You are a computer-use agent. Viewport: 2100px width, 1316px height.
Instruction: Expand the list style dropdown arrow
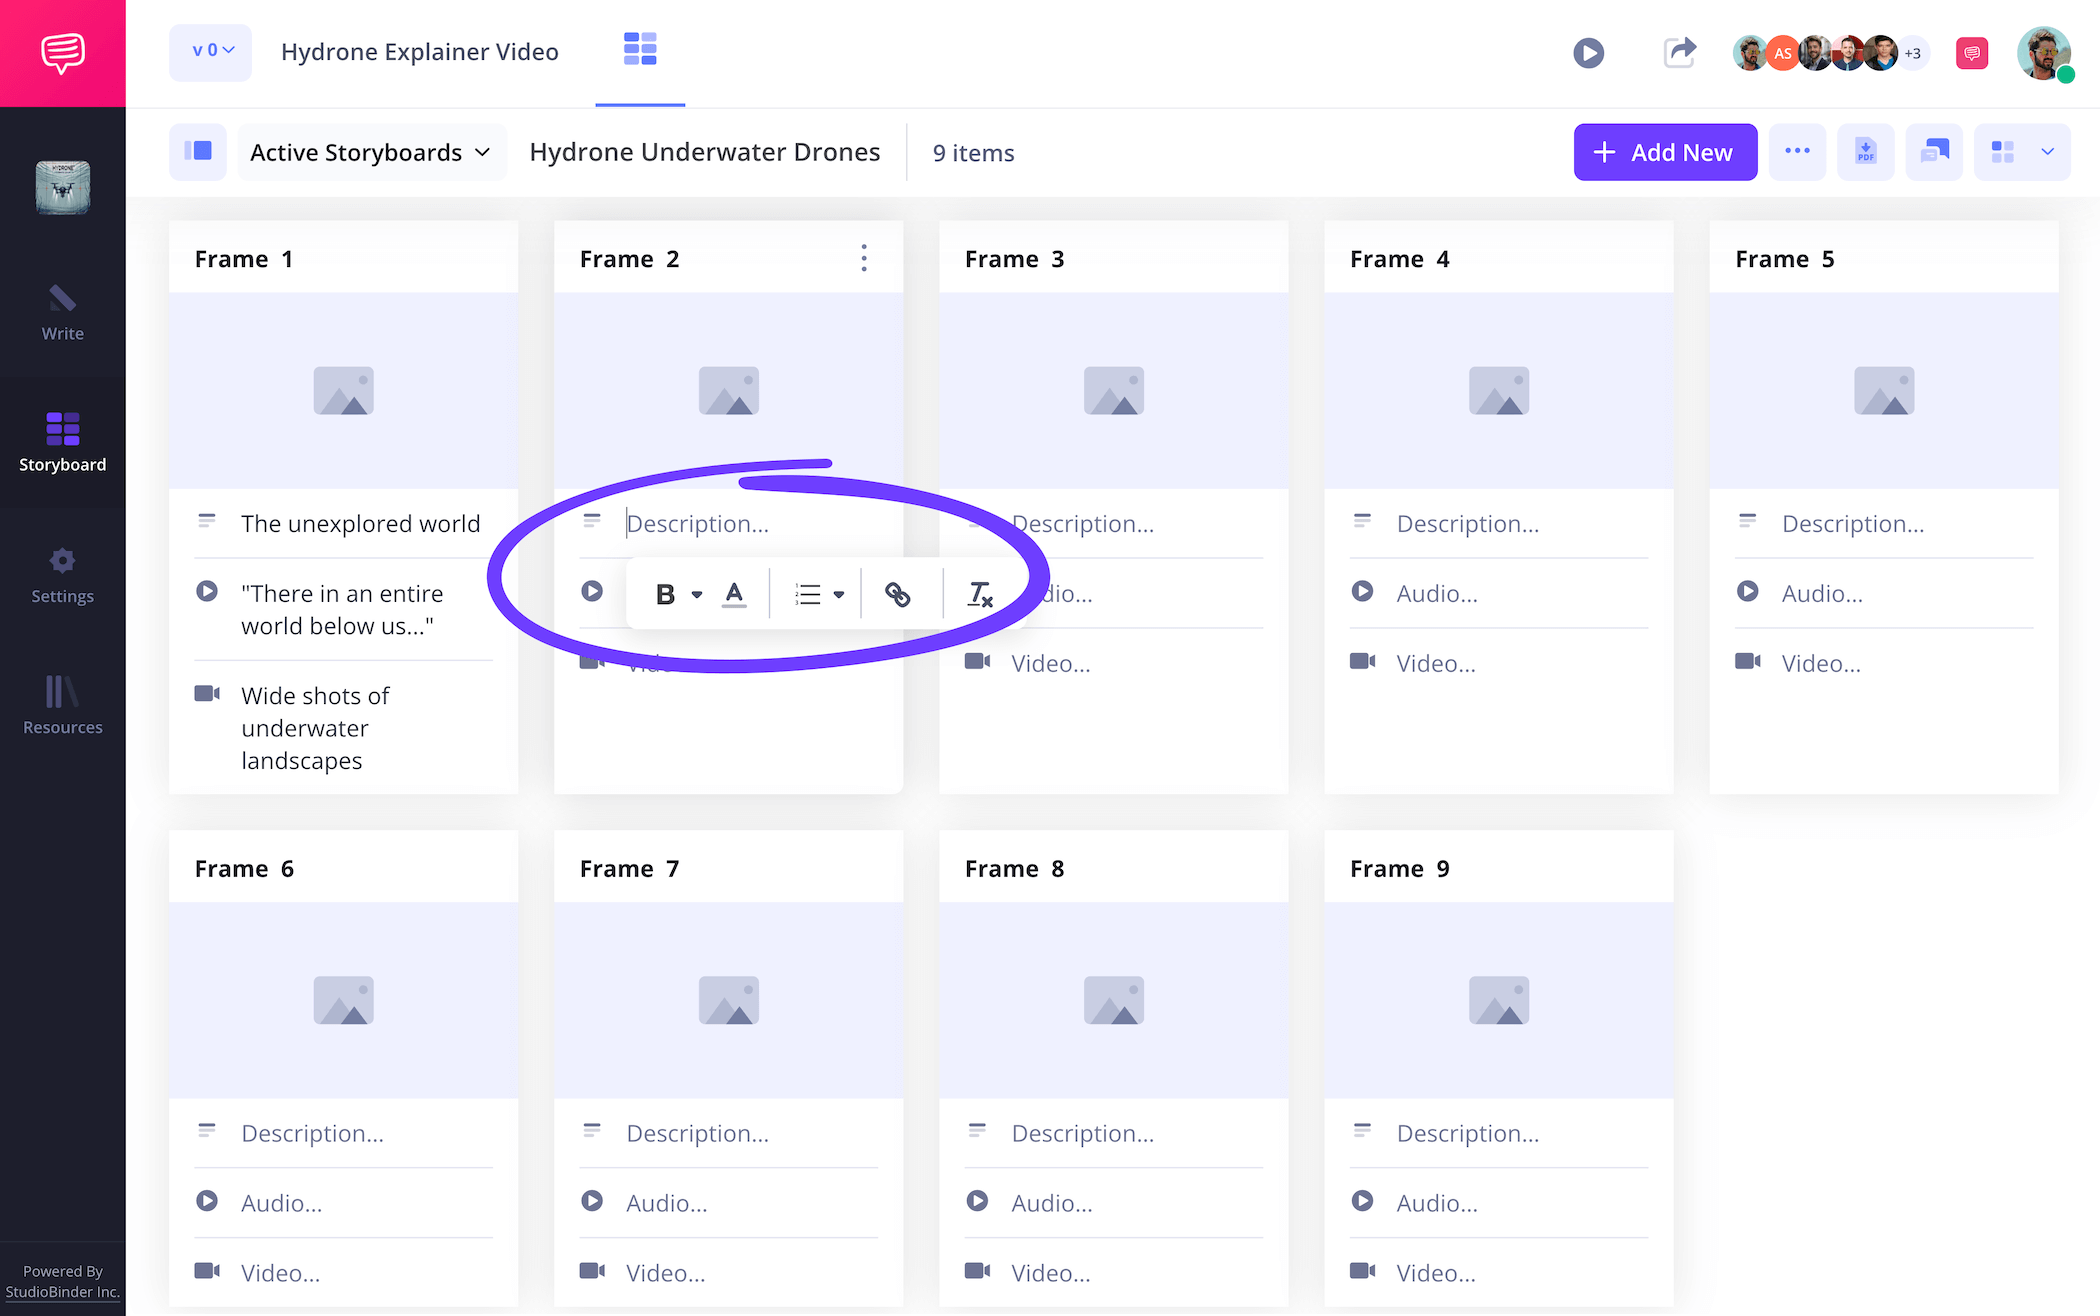coord(839,594)
